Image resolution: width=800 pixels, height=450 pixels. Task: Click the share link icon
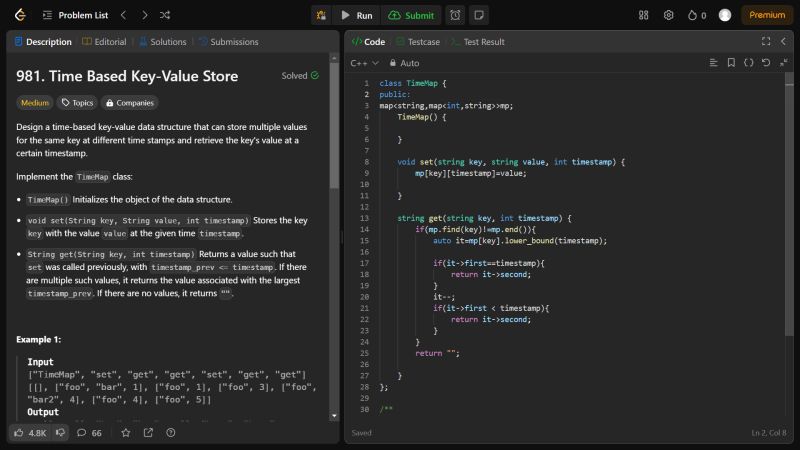click(149, 433)
